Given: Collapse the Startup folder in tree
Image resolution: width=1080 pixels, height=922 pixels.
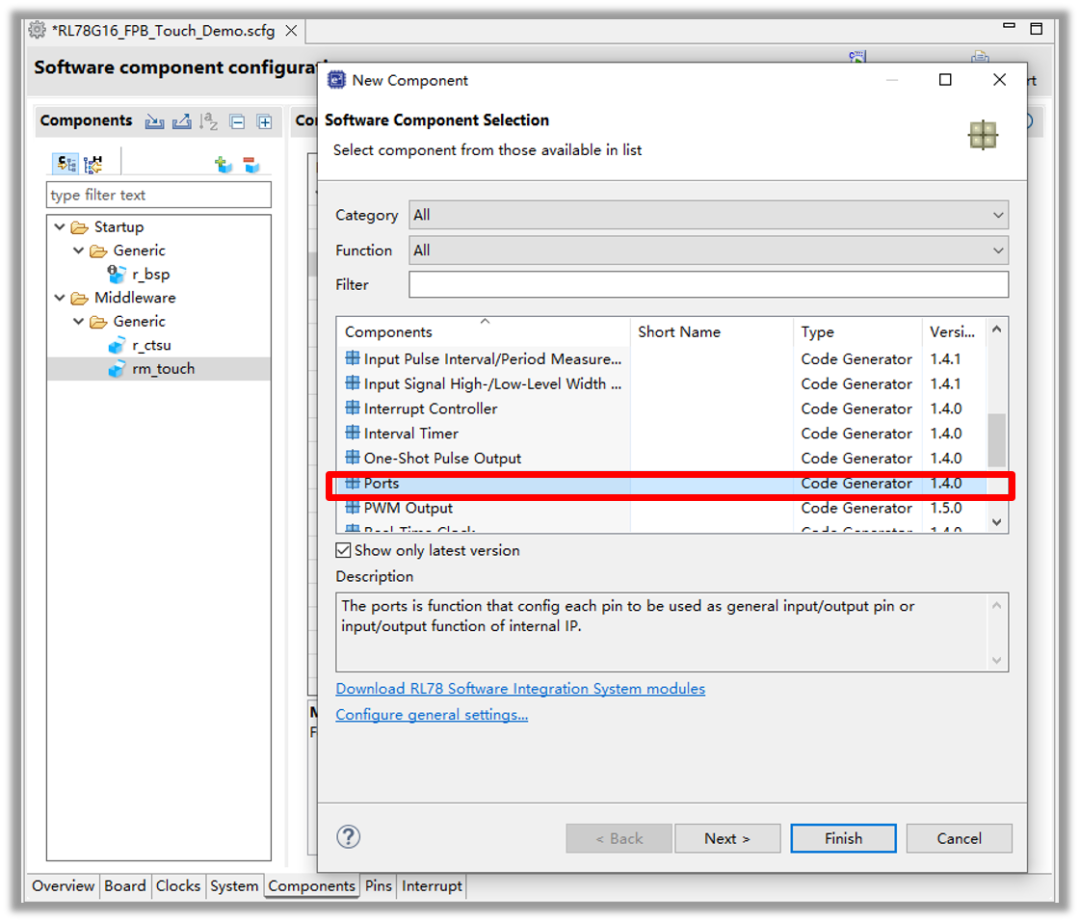Looking at the screenshot, I should click(61, 227).
